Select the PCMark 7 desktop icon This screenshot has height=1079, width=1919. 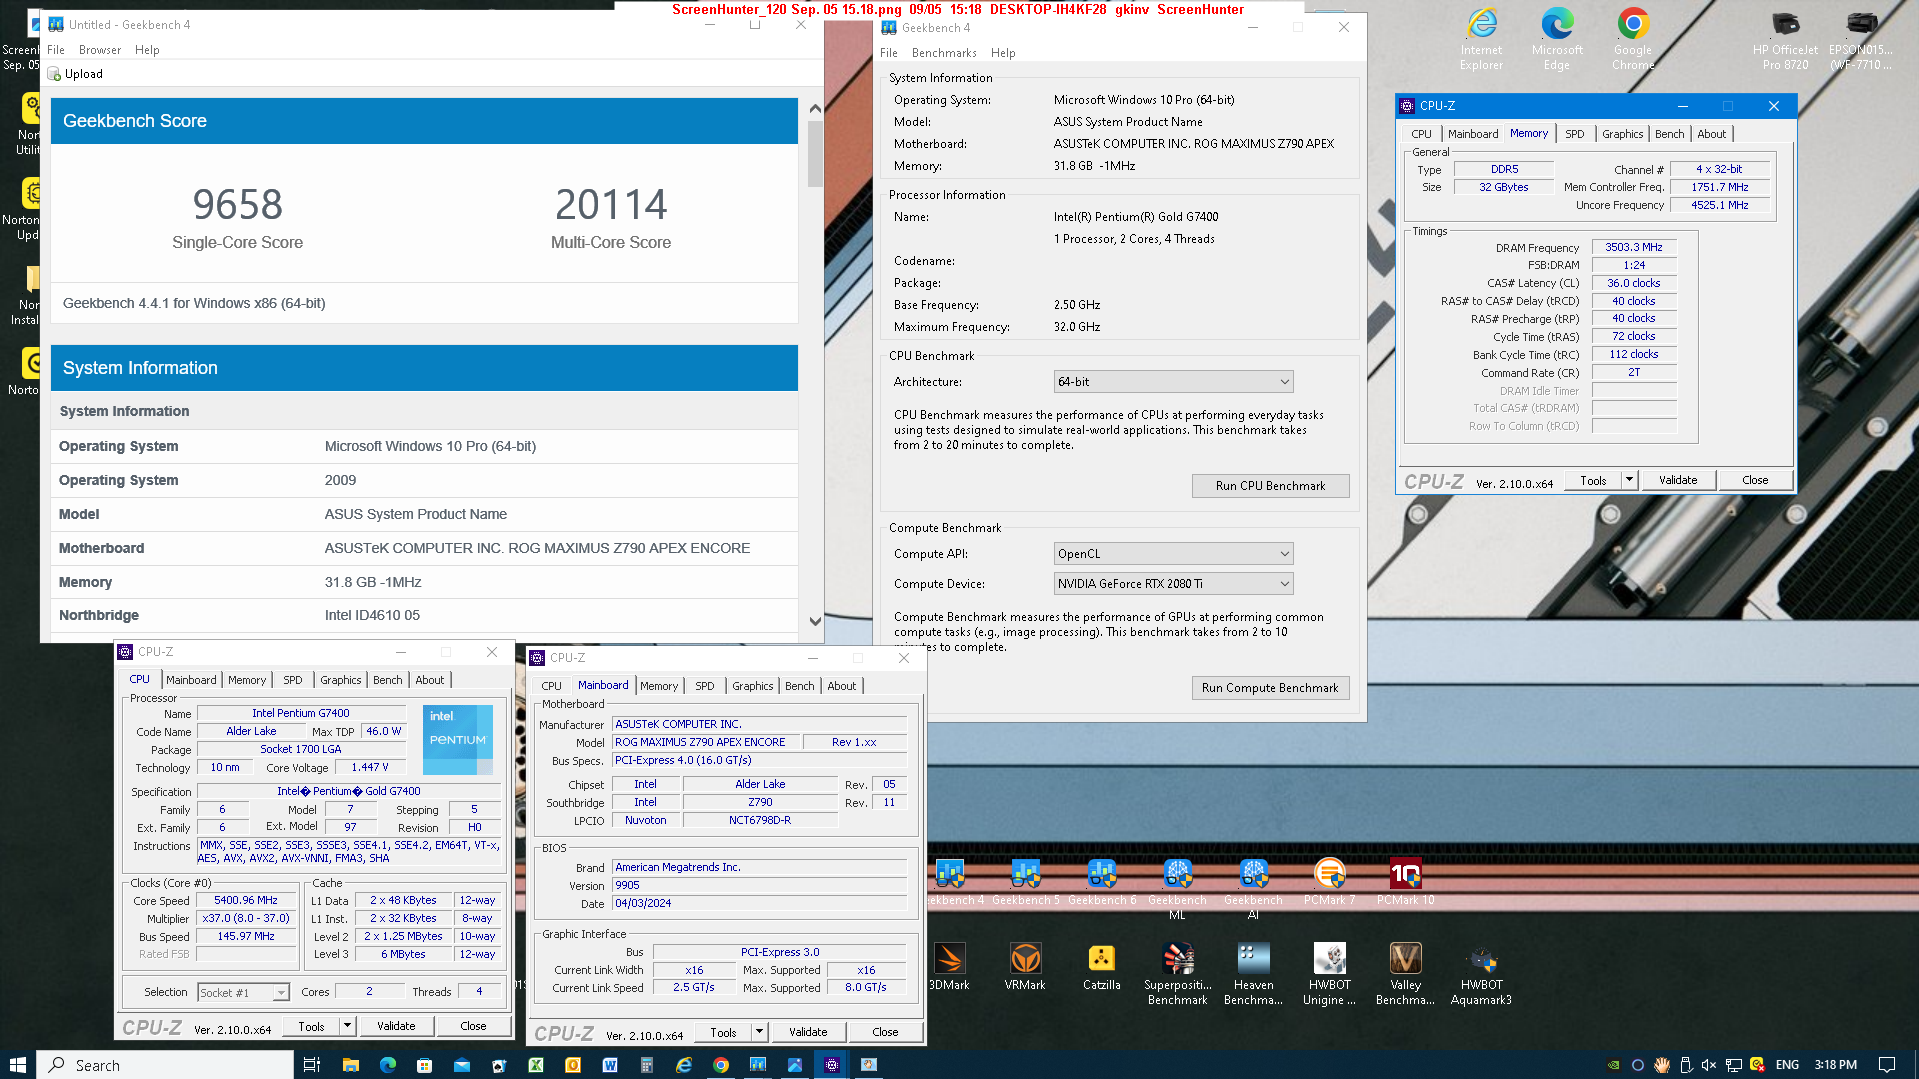[x=1329, y=882]
